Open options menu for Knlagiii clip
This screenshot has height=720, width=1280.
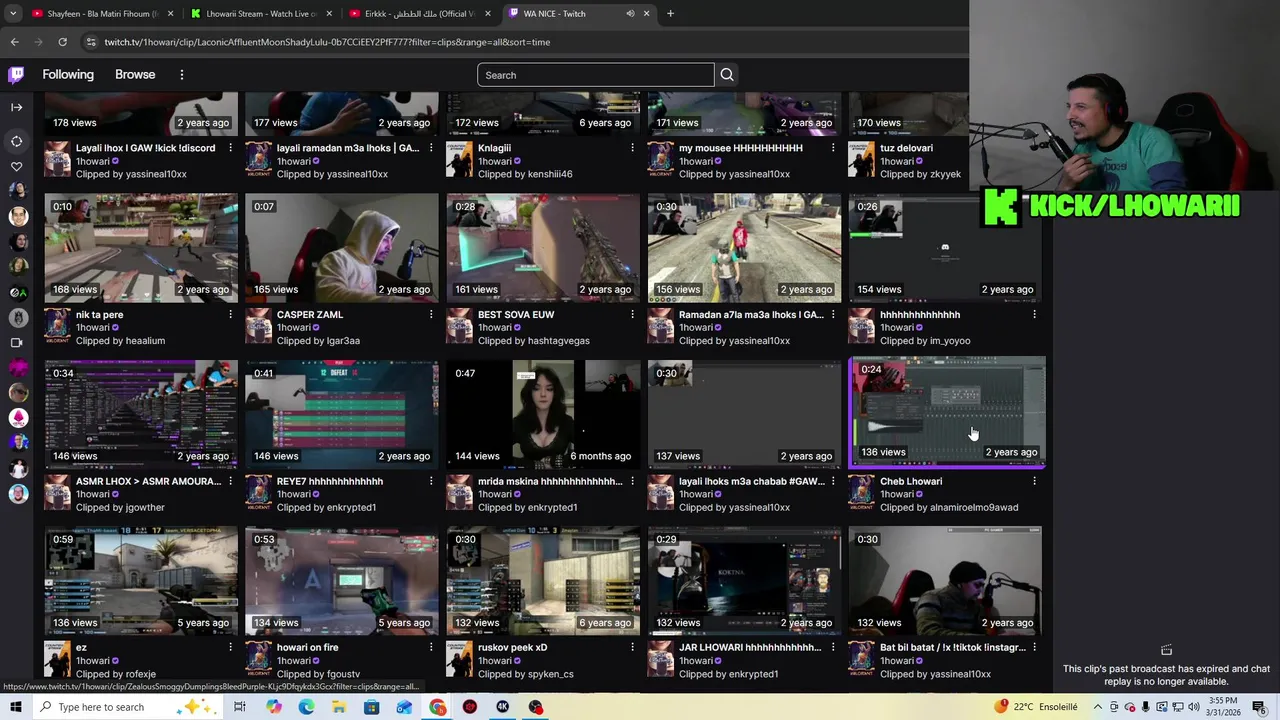632,148
